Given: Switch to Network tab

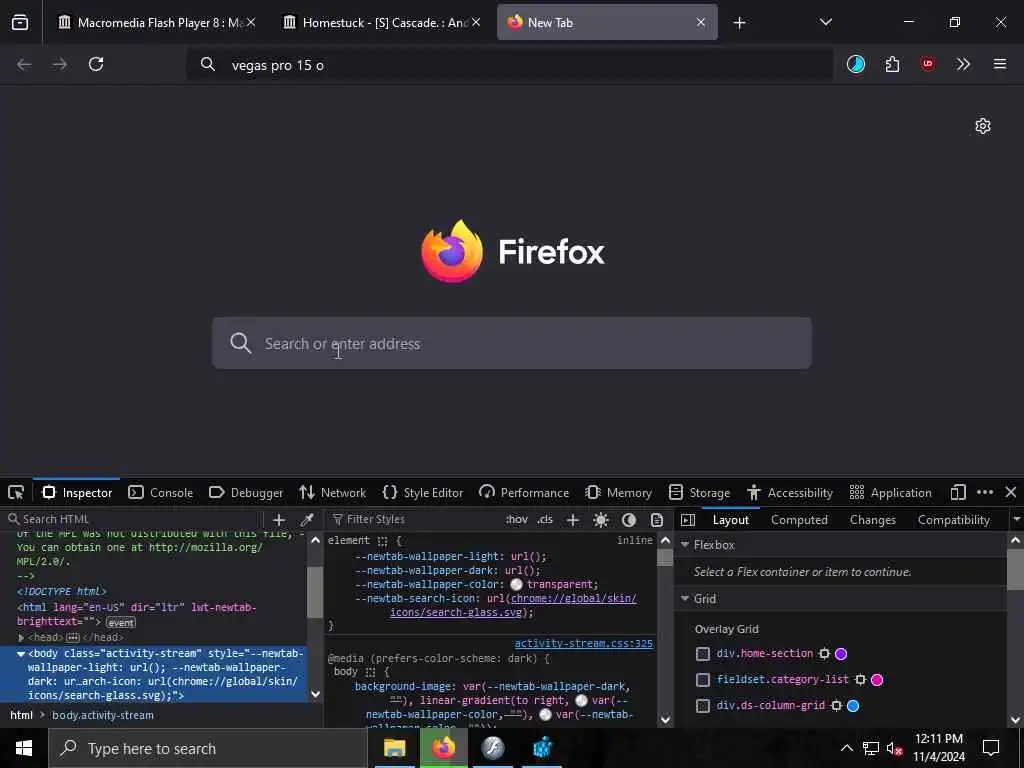Looking at the screenshot, I should click(x=332, y=492).
